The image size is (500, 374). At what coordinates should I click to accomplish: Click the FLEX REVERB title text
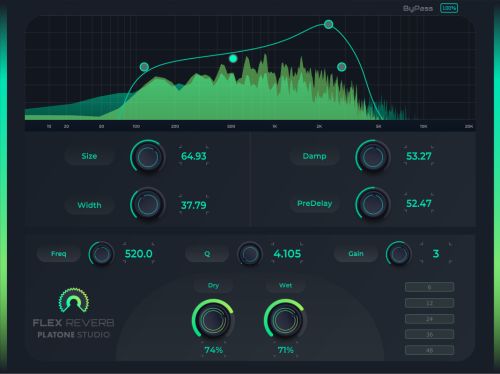73,323
